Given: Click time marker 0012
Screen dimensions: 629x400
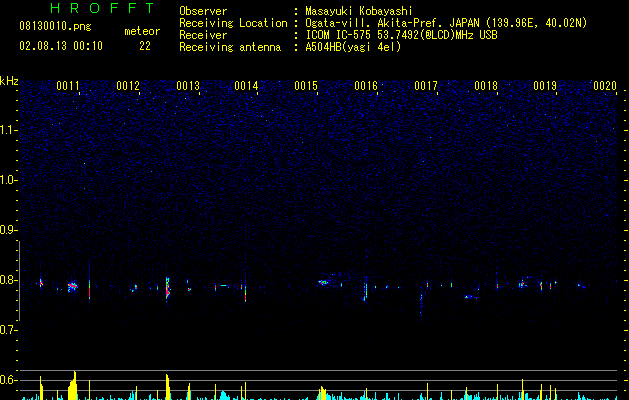Looking at the screenshot, I should click(128, 86).
